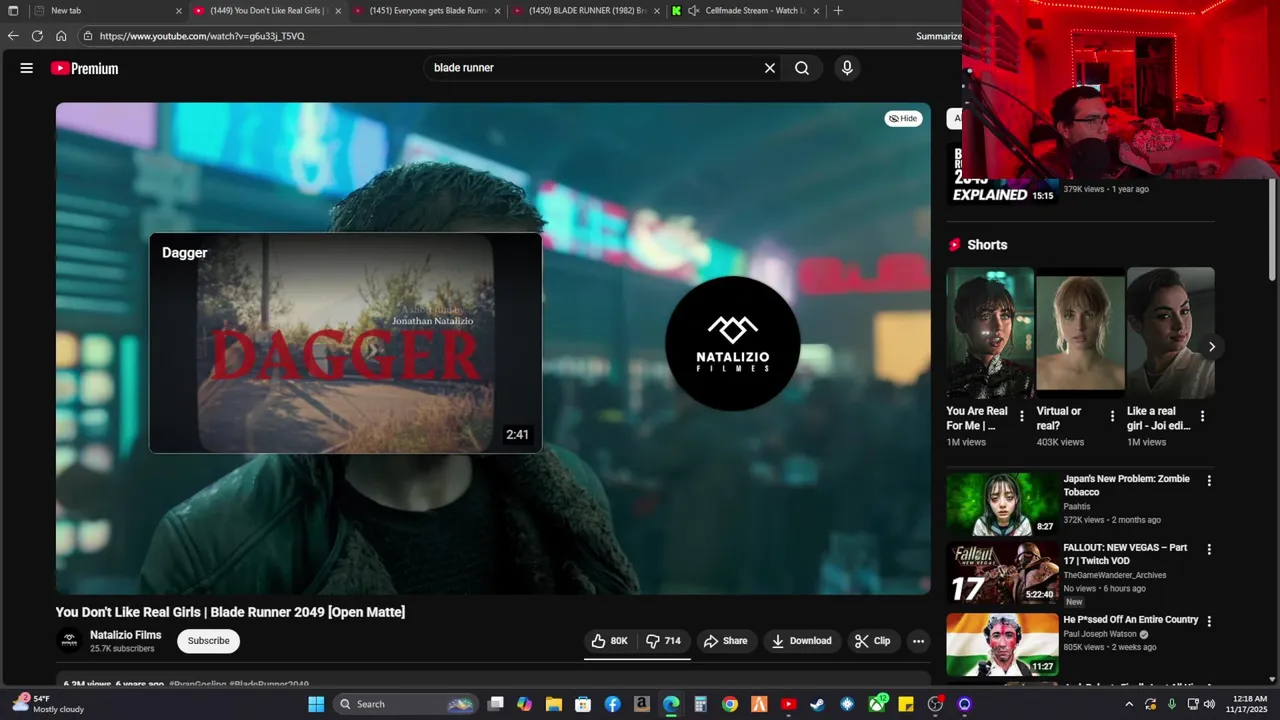Open the suggested 'Dagger' video card
This screenshot has width=1280, height=720.
point(346,343)
